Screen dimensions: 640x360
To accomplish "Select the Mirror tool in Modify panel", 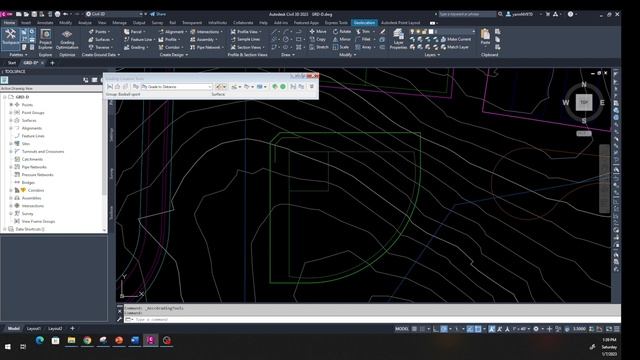I will (342, 39).
